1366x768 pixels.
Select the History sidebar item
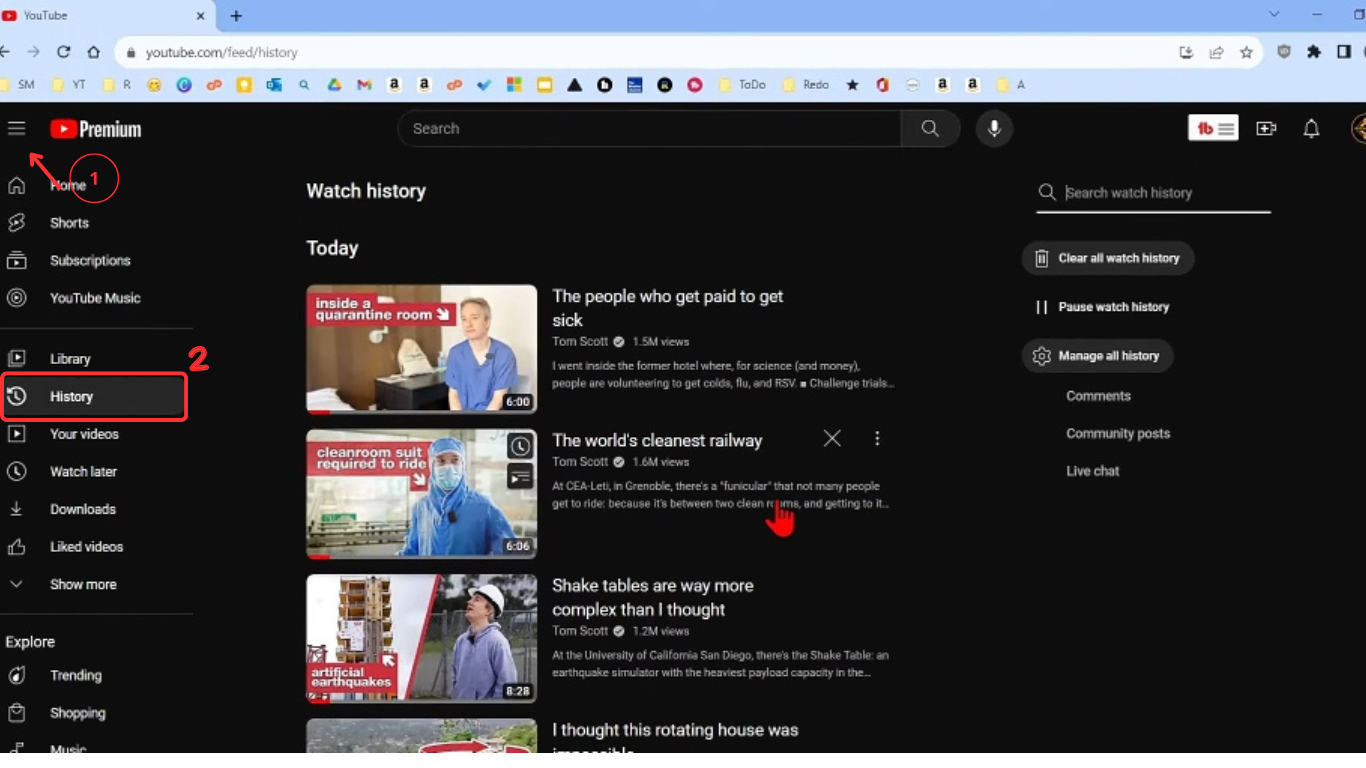point(94,397)
